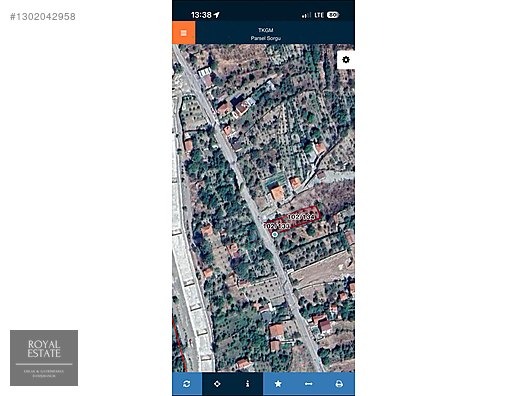Screen dimensions: 528x396
Task: Select parcel label 102/134 on map
Action: (301, 217)
